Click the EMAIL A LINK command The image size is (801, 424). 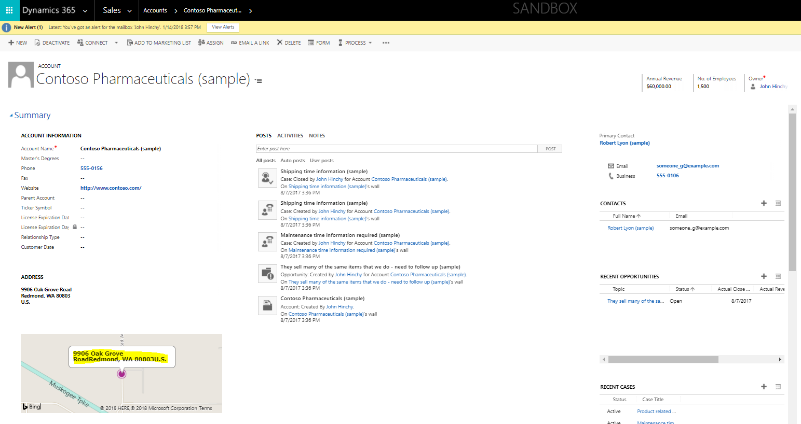250,43
